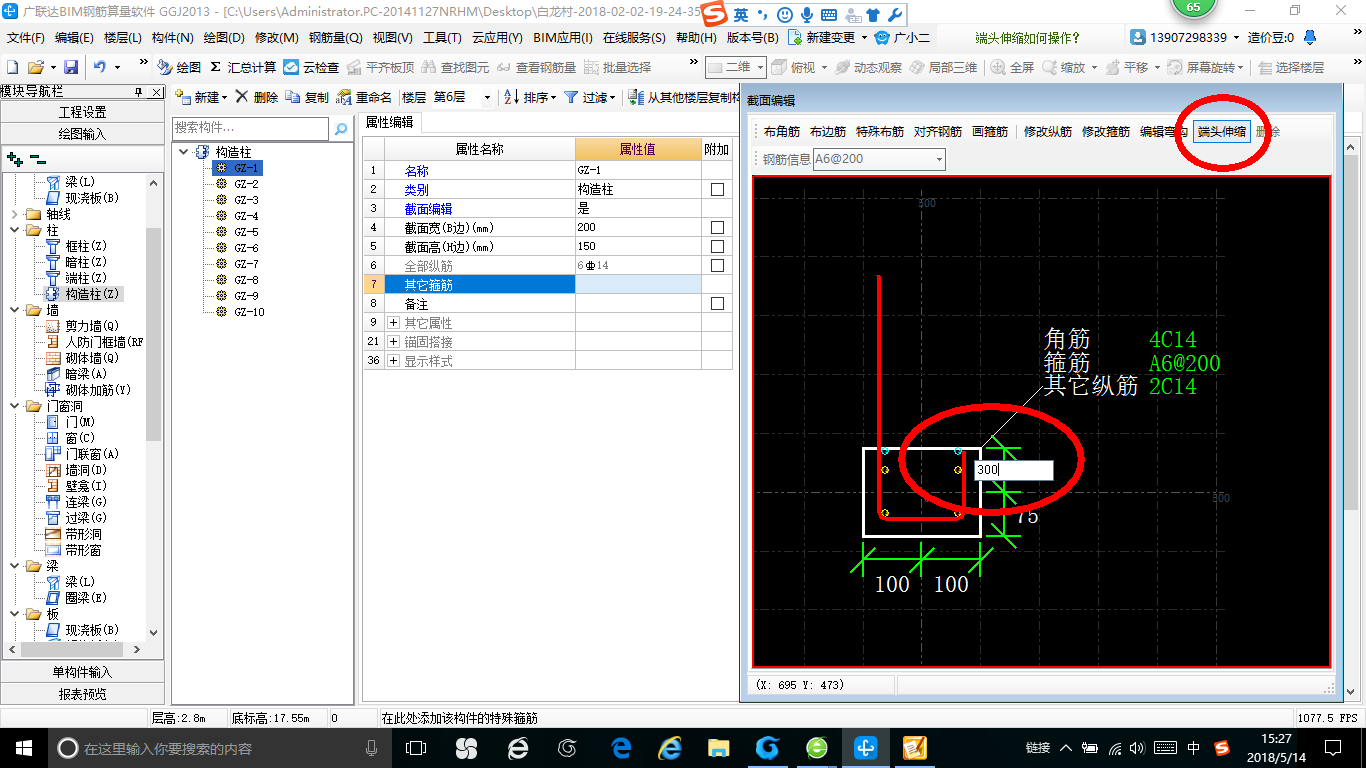Open the 报表预览 section
Image resolution: width=1366 pixels, height=768 pixels.
pos(82,693)
